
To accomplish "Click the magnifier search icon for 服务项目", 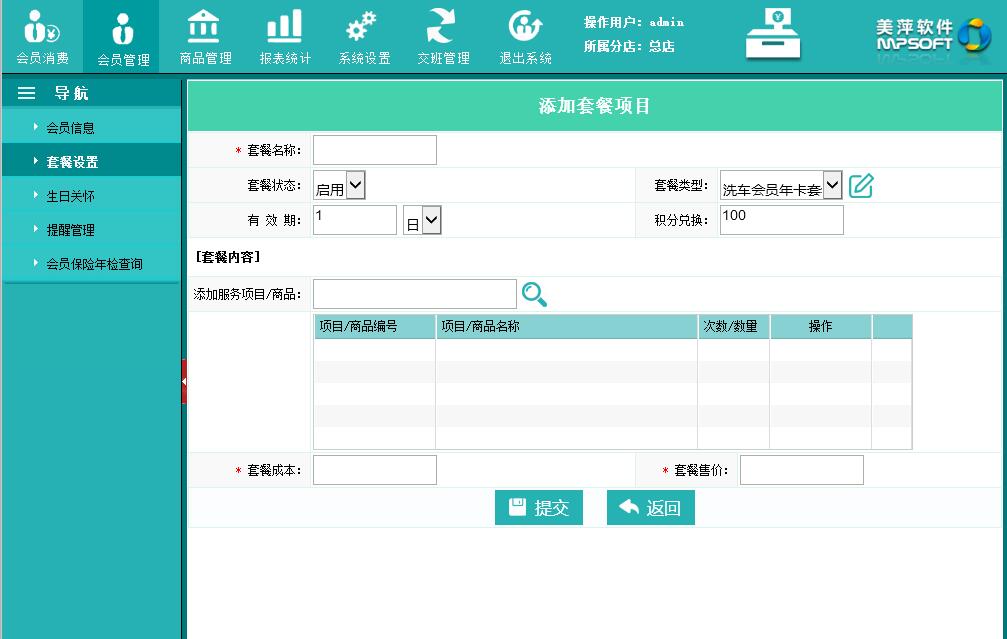I will coord(535,294).
